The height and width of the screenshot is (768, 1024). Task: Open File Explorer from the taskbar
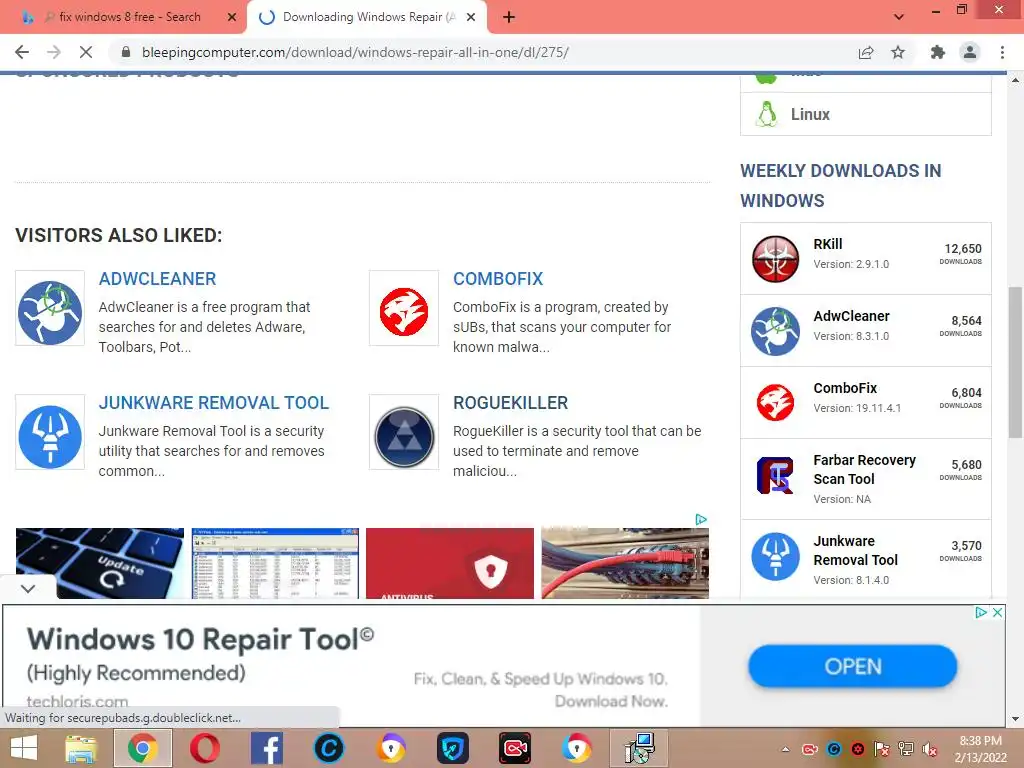pyautogui.click(x=80, y=748)
